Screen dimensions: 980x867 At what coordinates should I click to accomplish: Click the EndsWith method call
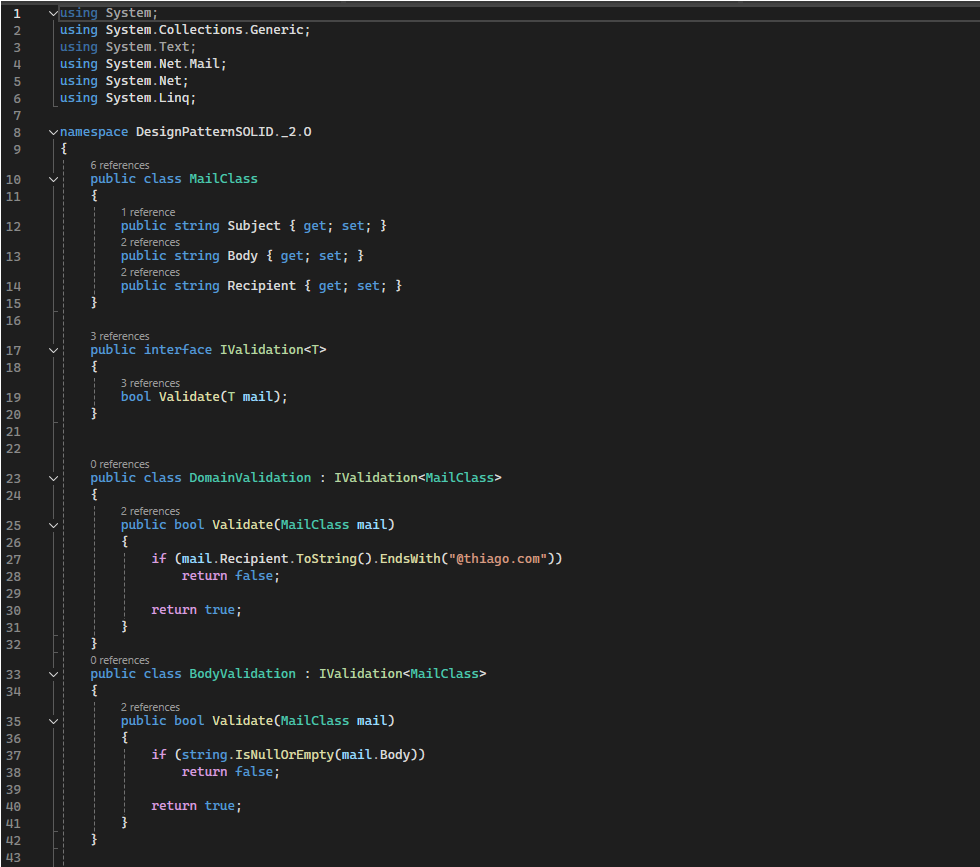[x=410, y=559]
